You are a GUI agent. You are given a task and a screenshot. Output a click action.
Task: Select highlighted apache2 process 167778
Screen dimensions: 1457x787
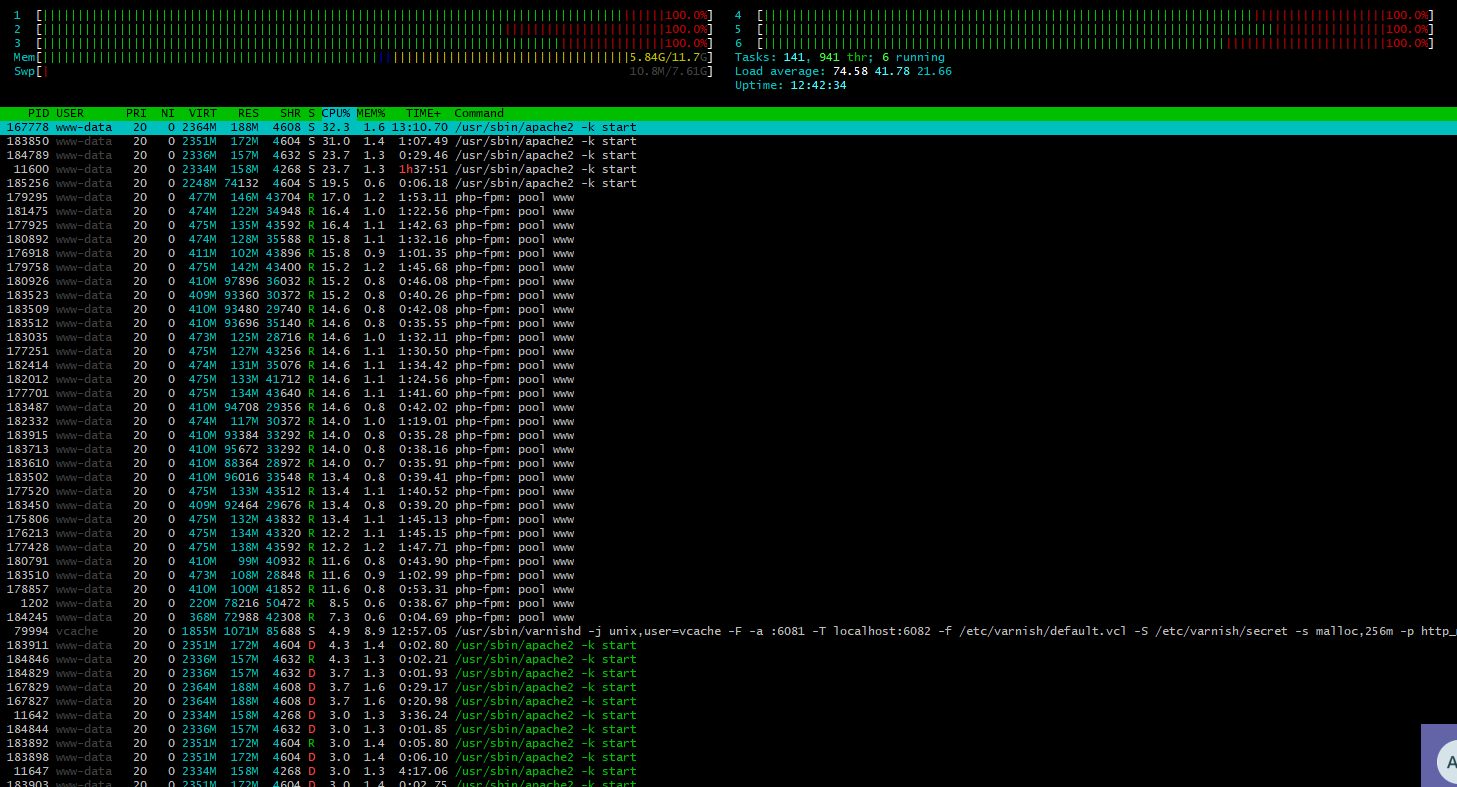728,127
